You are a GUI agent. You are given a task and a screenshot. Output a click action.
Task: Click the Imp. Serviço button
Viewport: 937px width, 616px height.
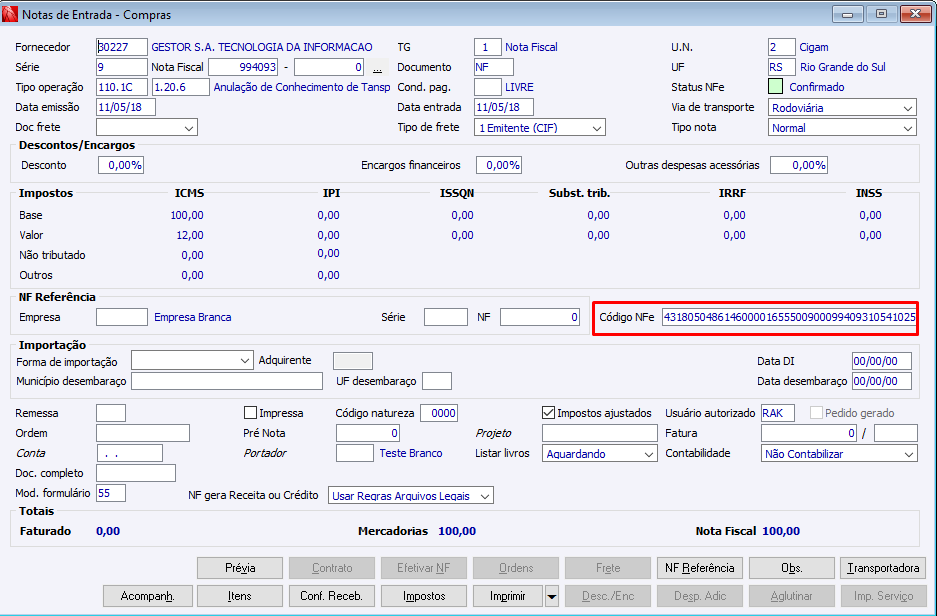[x=883, y=596]
